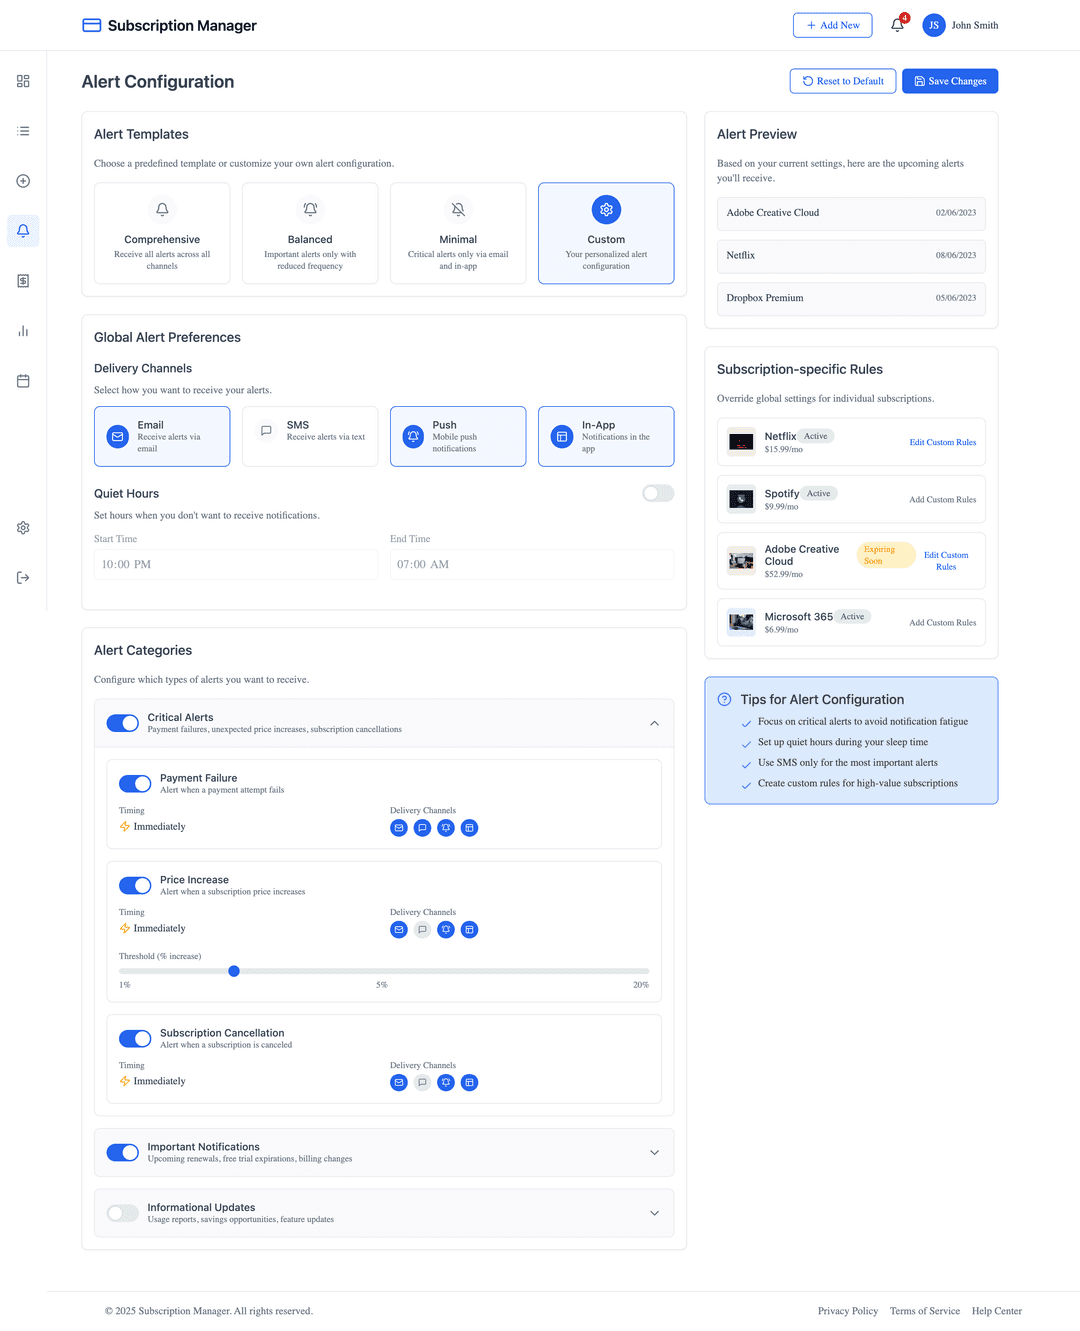Select the Balanced alert template
Screen dimensions: 1080x1331
point(310,233)
